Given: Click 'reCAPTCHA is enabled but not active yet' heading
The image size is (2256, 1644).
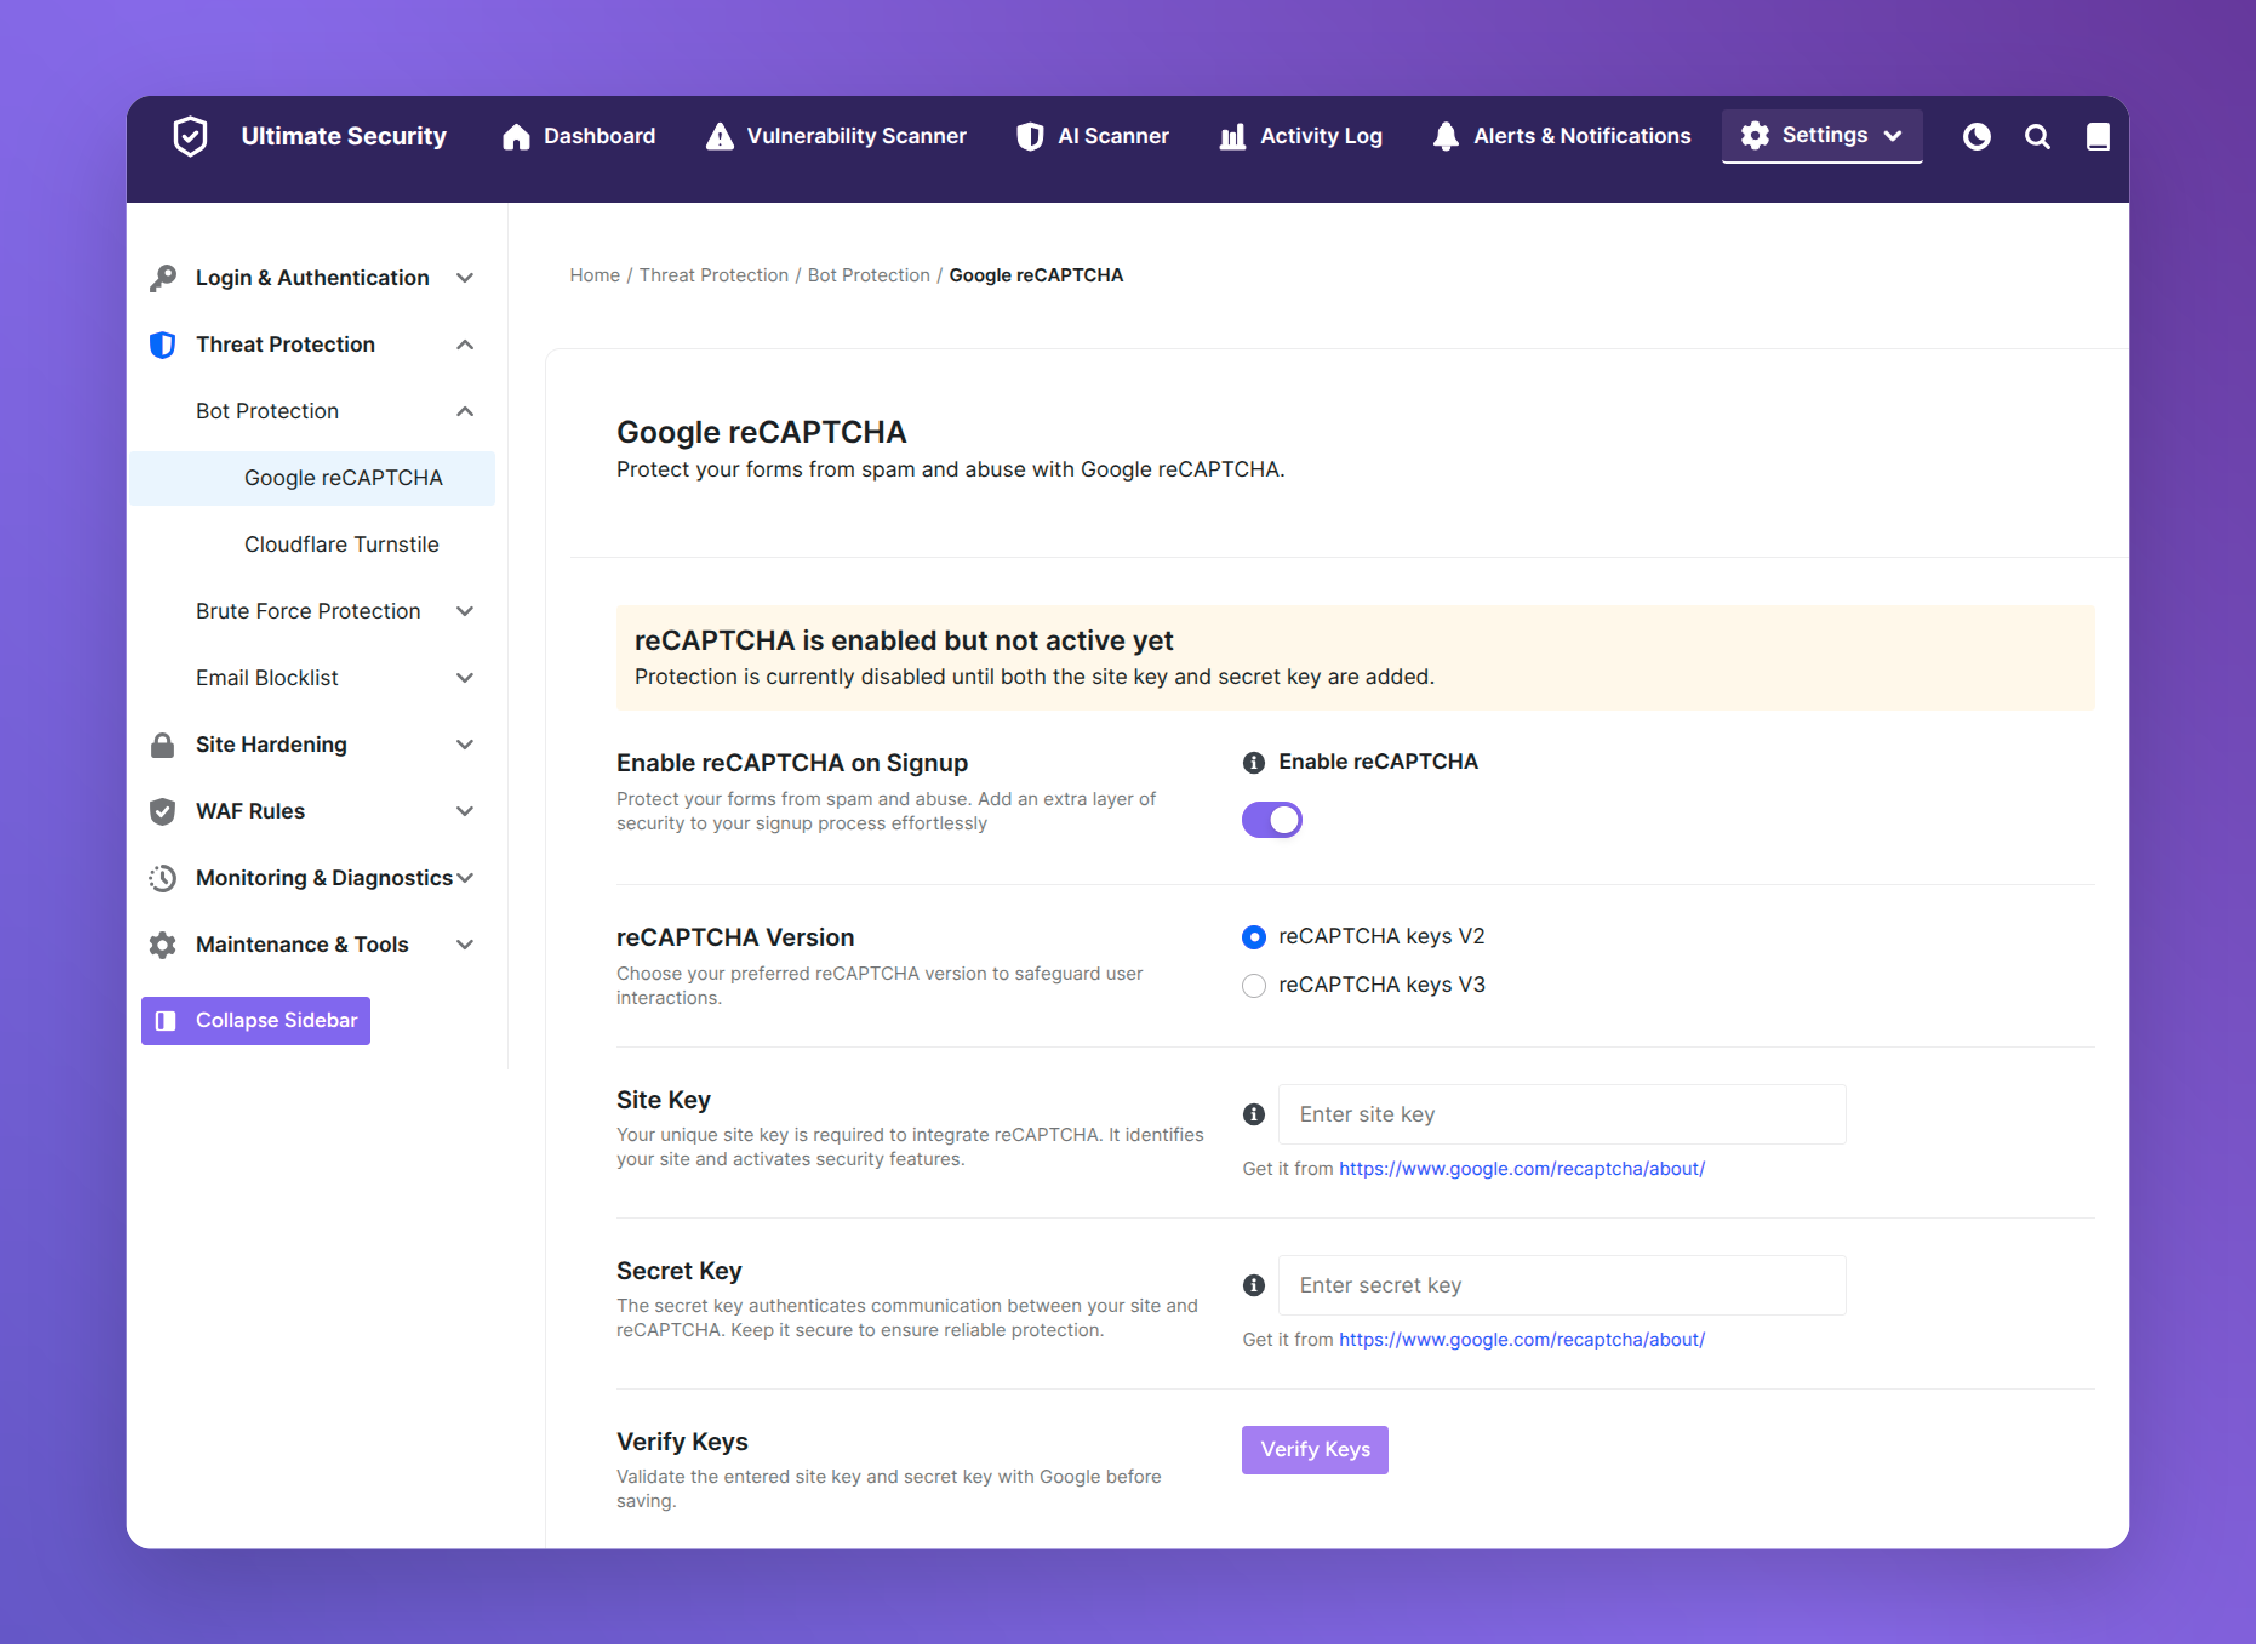Looking at the screenshot, I should tap(903, 641).
